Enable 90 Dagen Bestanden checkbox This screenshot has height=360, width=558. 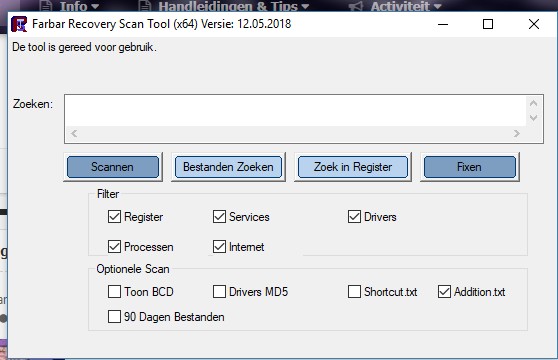pos(114,316)
